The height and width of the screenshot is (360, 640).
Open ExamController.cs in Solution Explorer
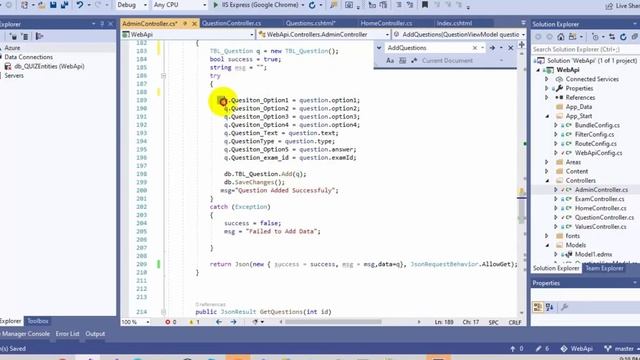[599, 199]
